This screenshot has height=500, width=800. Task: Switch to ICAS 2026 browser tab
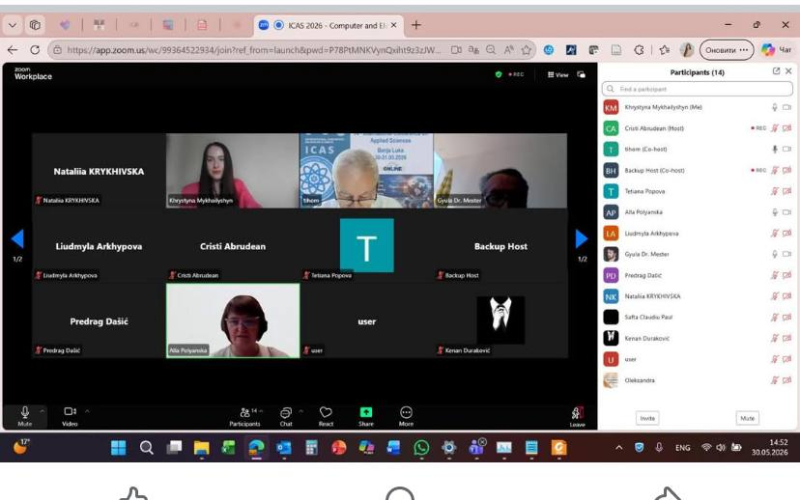(x=329, y=25)
